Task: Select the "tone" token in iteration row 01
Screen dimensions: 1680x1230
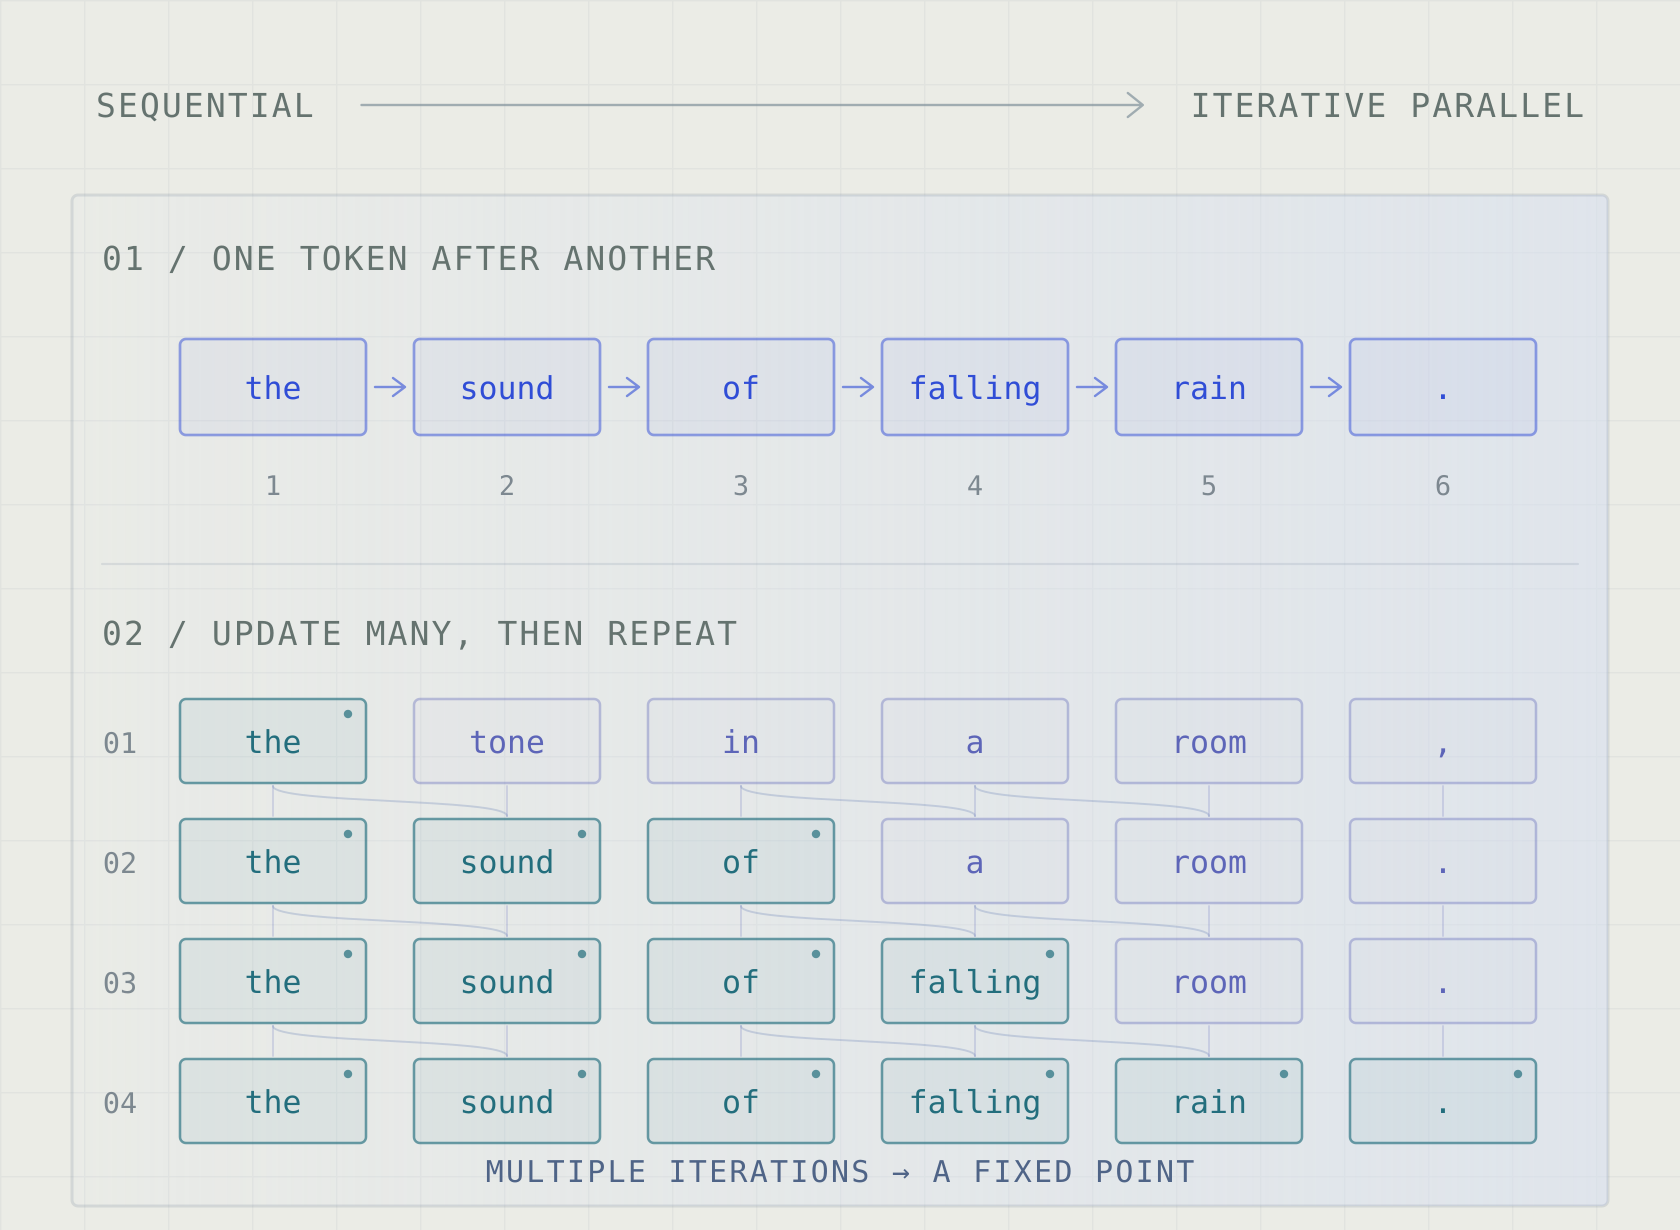Action: coord(507,741)
